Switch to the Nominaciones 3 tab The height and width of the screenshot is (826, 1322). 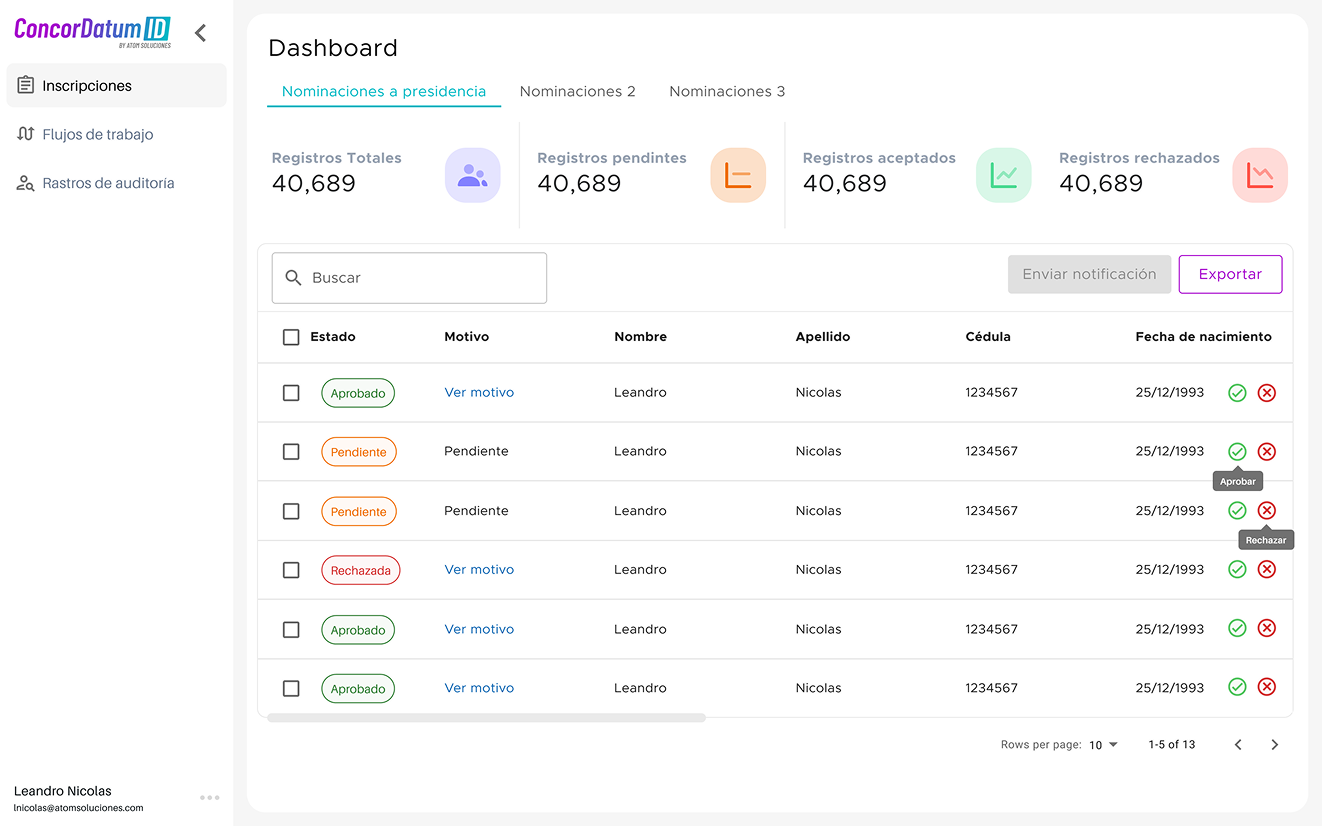(727, 92)
